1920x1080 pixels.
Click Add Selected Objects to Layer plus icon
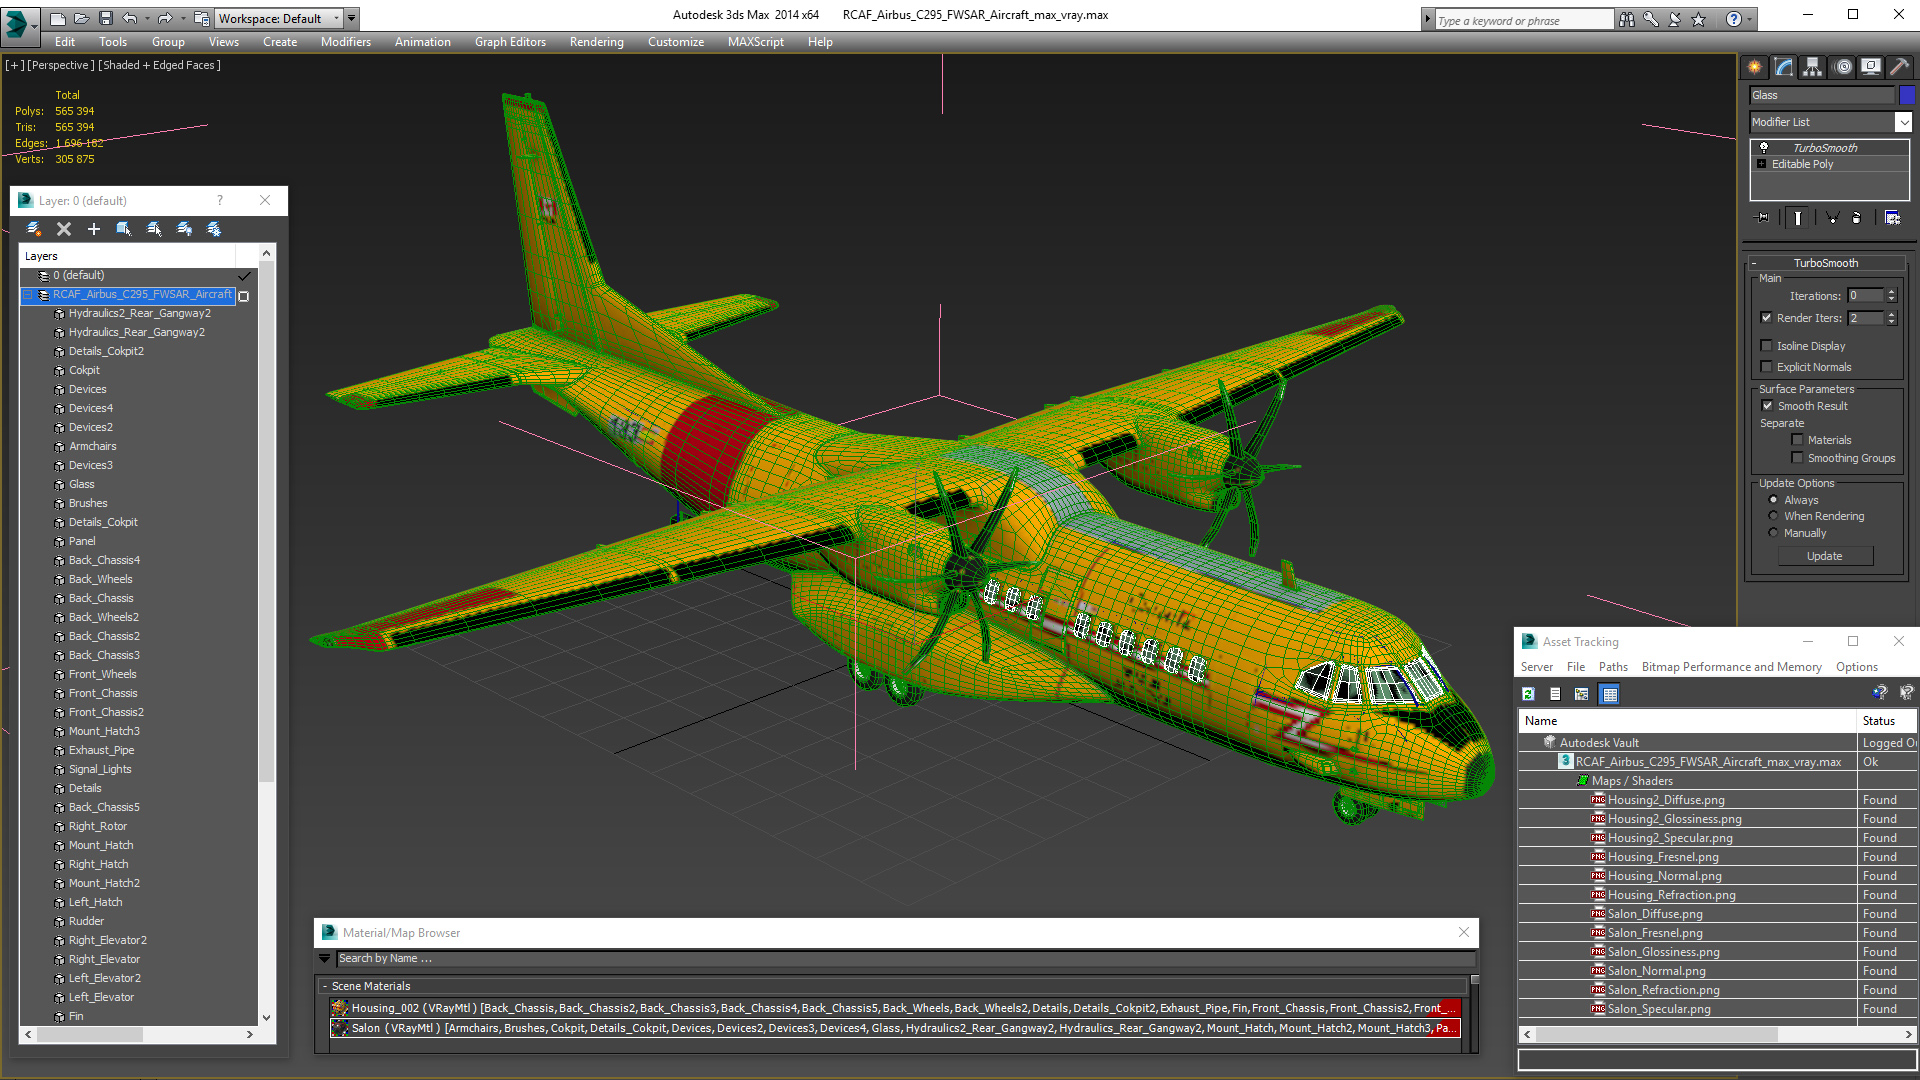(94, 229)
